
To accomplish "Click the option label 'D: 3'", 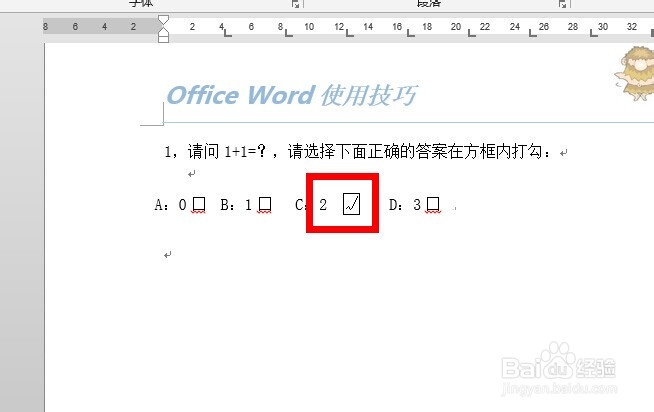I will coord(405,205).
